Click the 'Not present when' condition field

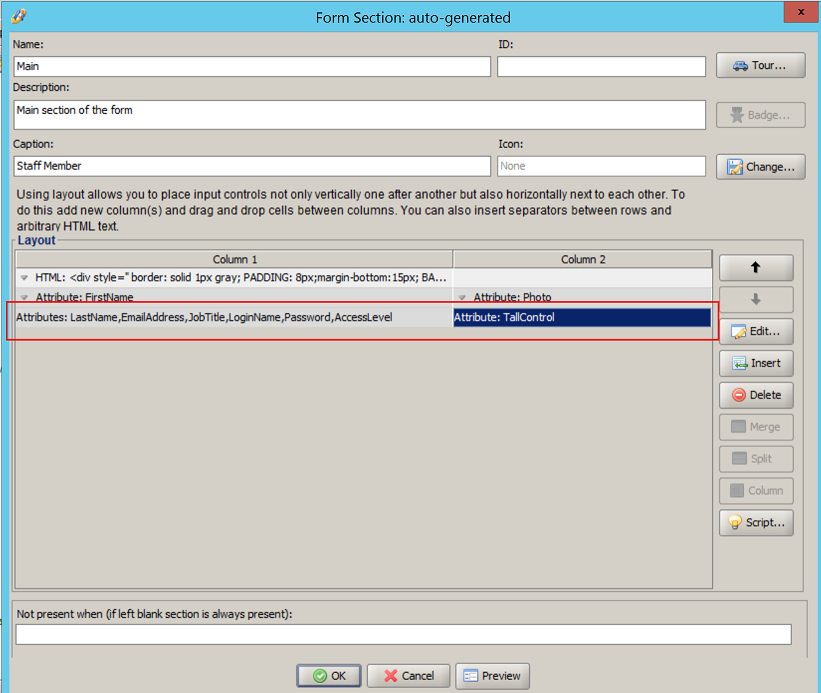click(x=403, y=634)
